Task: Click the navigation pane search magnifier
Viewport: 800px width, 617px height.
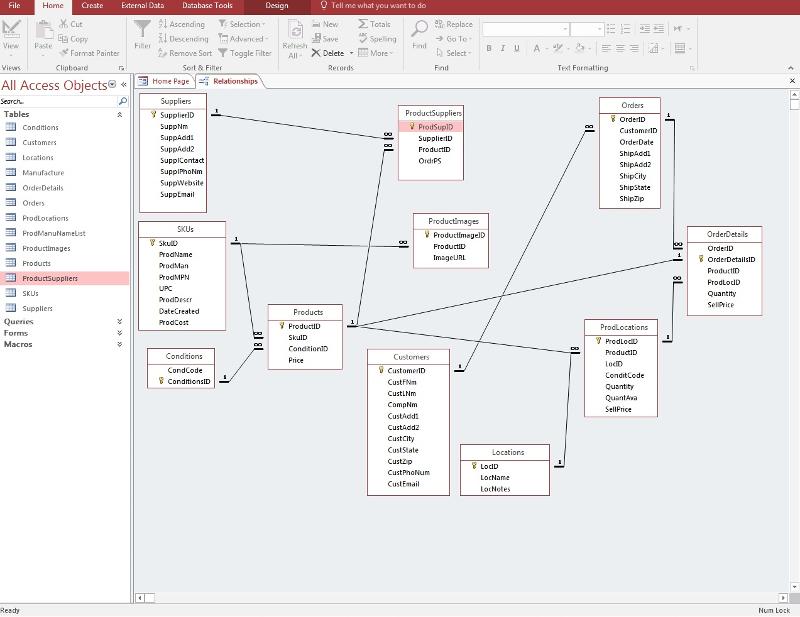Action: coord(123,101)
